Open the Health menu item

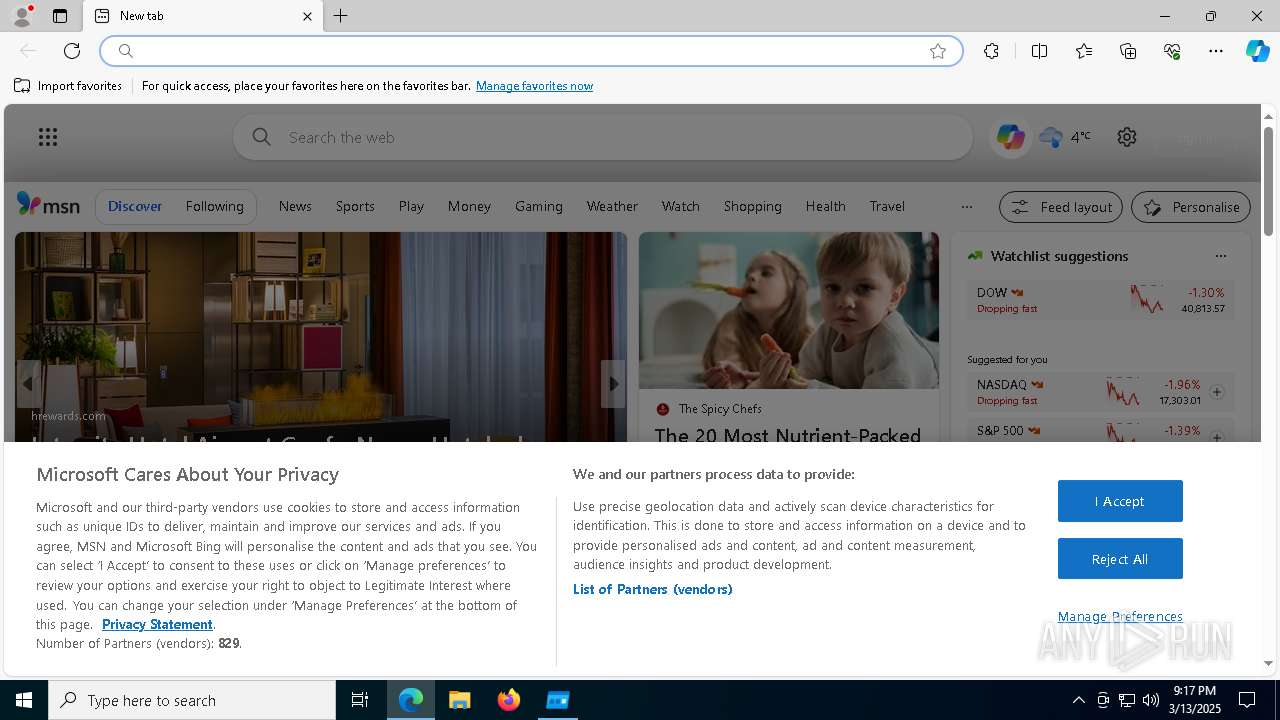pyautogui.click(x=825, y=206)
